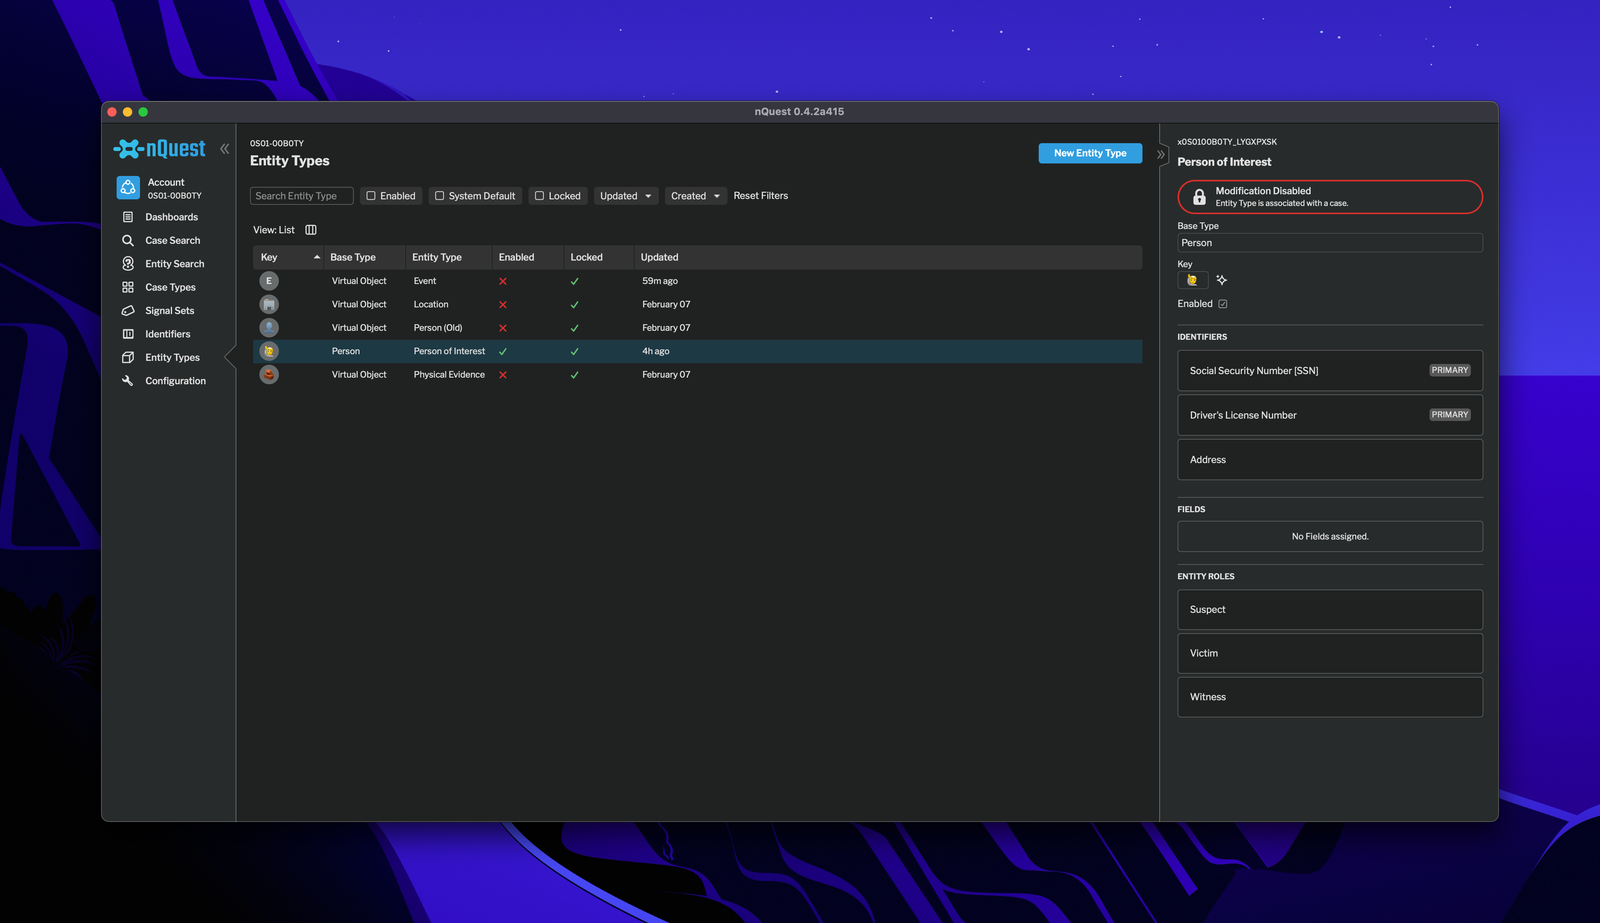Click the PRIMARY badge on SSN identifier
Screen dimensions: 1600x923
pos(1450,370)
